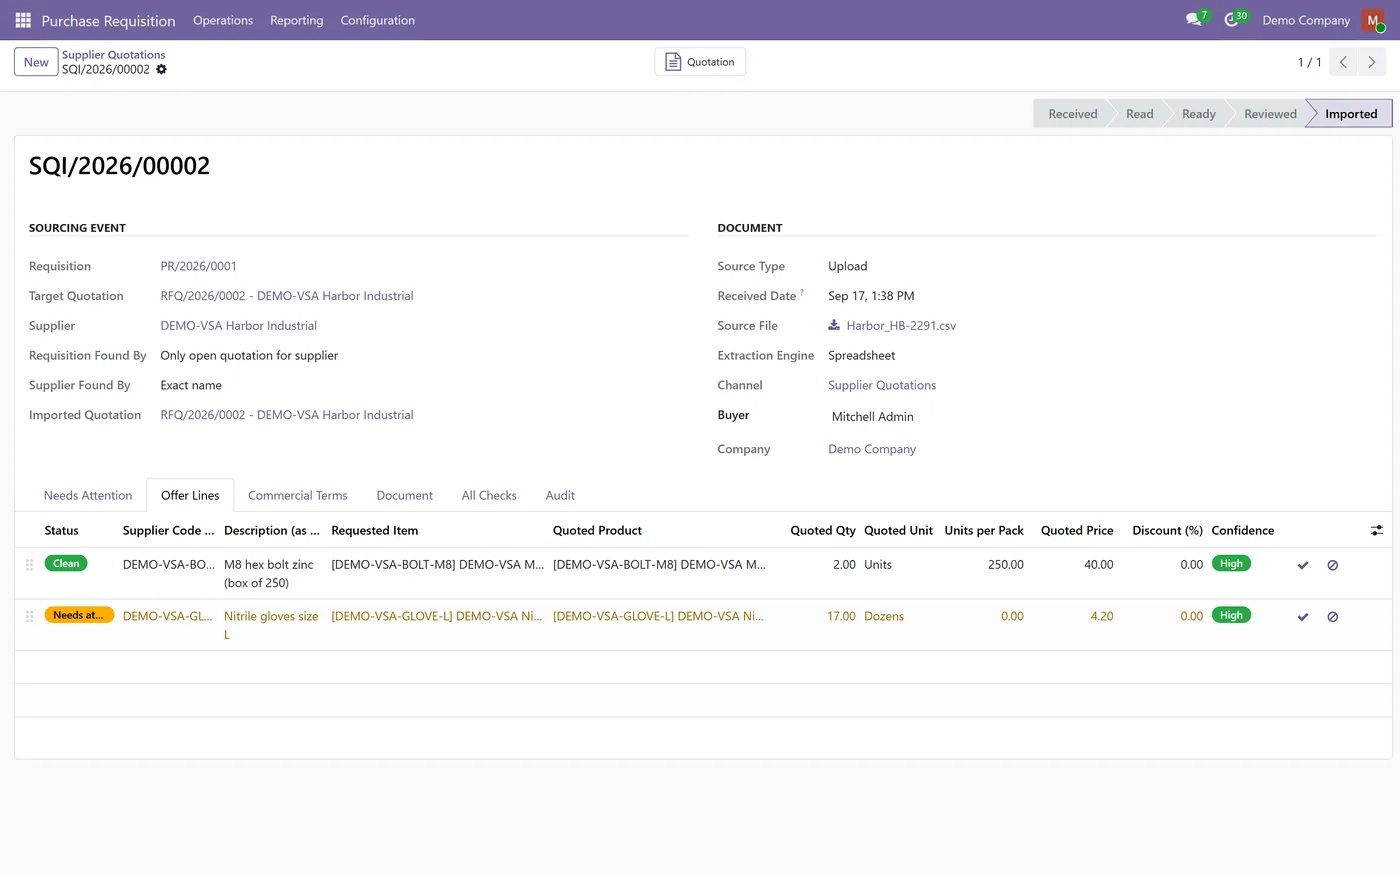Accept the M8 hex bolt line checkmark
This screenshot has height=875, width=1400.
pyautogui.click(x=1303, y=565)
